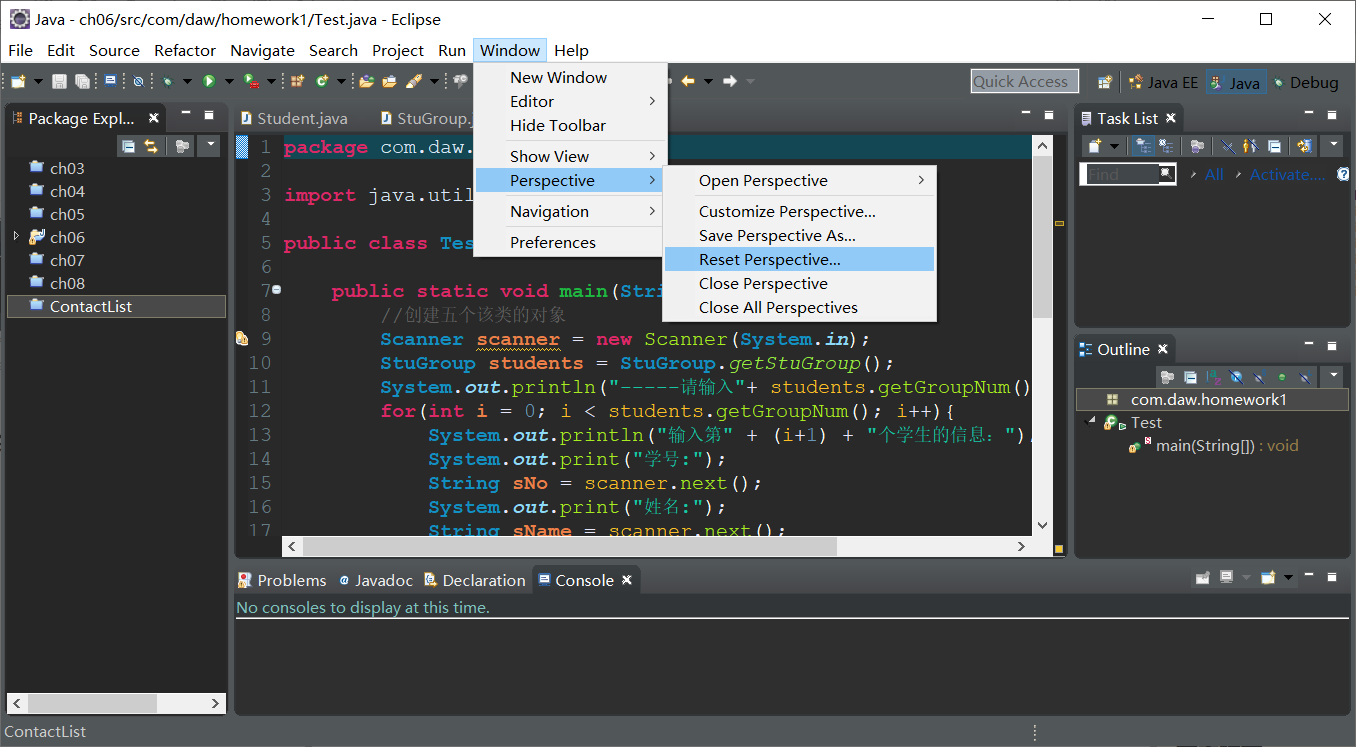Click the forward navigation arrow in toolbar
The height and width of the screenshot is (747, 1356).
tap(730, 81)
